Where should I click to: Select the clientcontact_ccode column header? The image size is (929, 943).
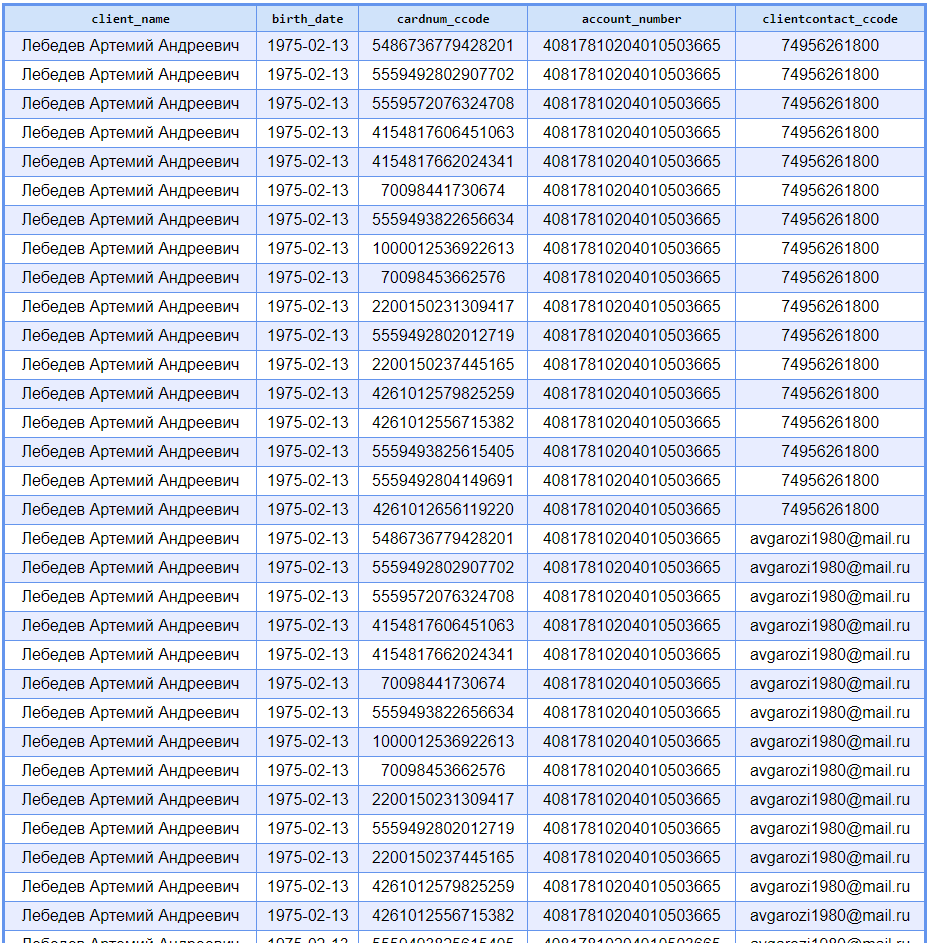(x=829, y=19)
